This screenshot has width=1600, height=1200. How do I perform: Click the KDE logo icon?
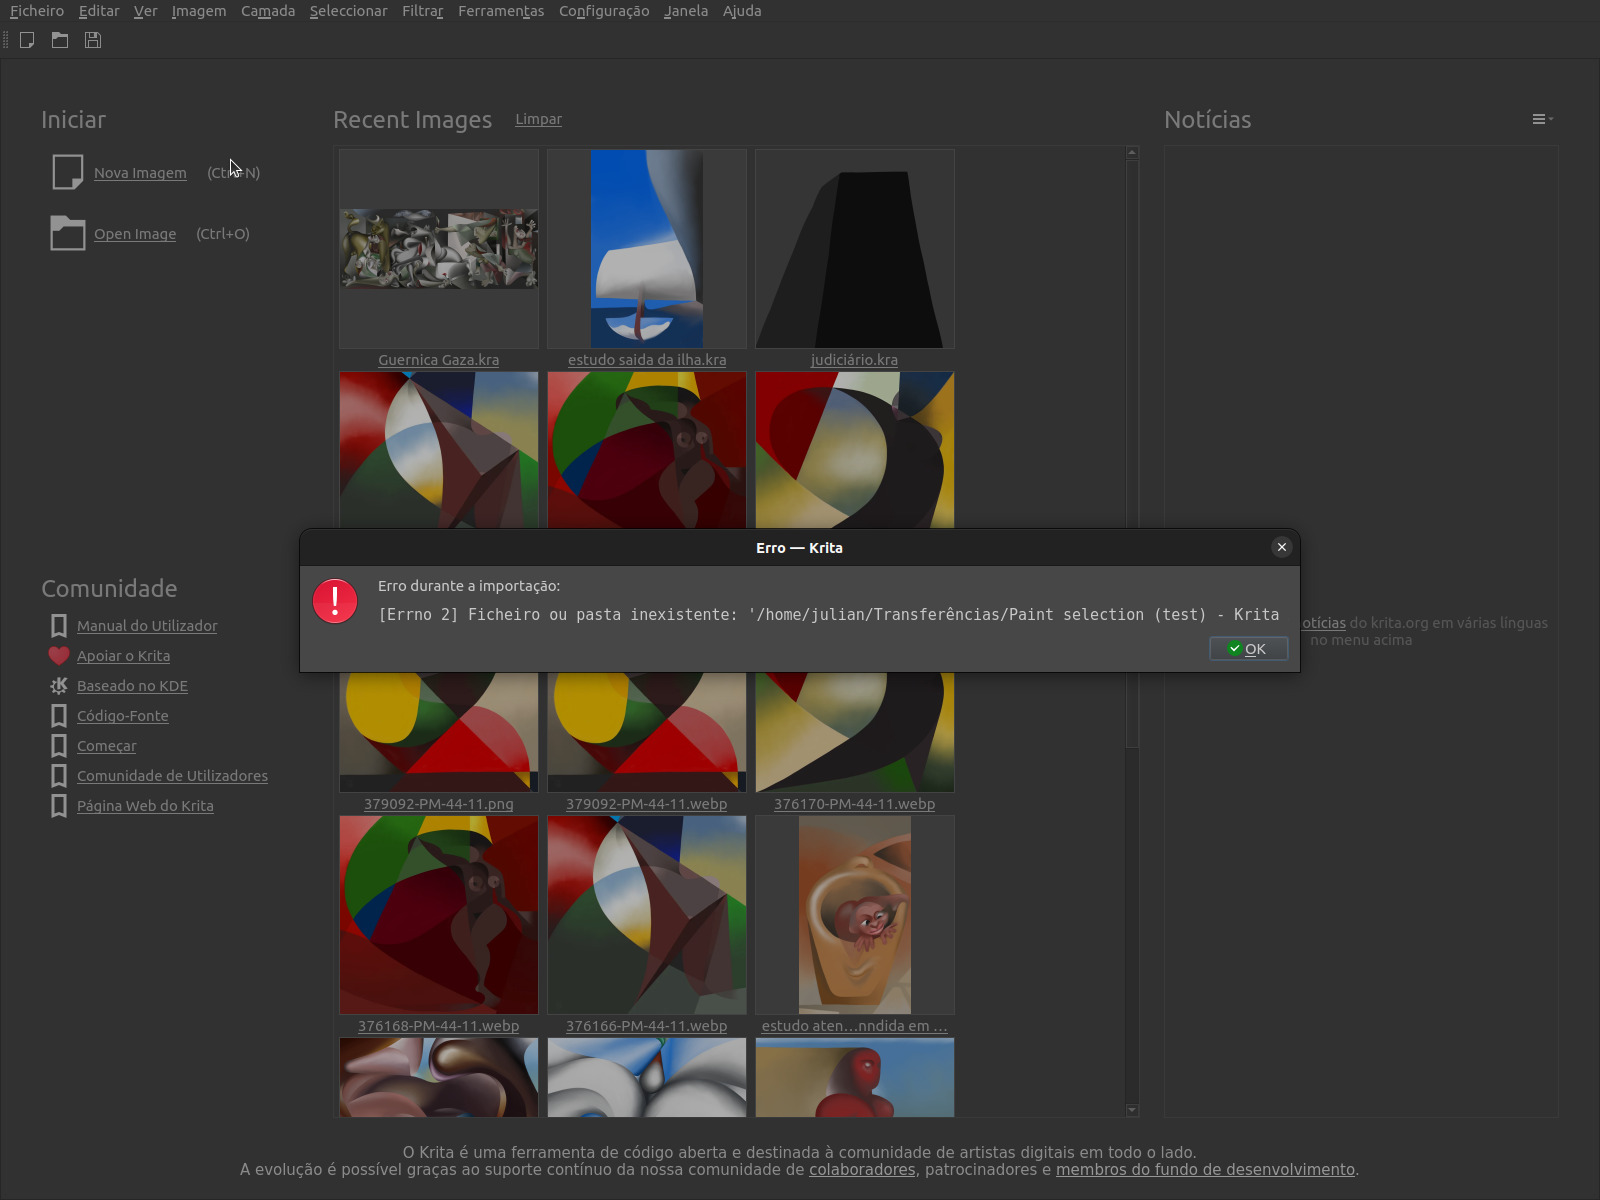click(x=59, y=686)
